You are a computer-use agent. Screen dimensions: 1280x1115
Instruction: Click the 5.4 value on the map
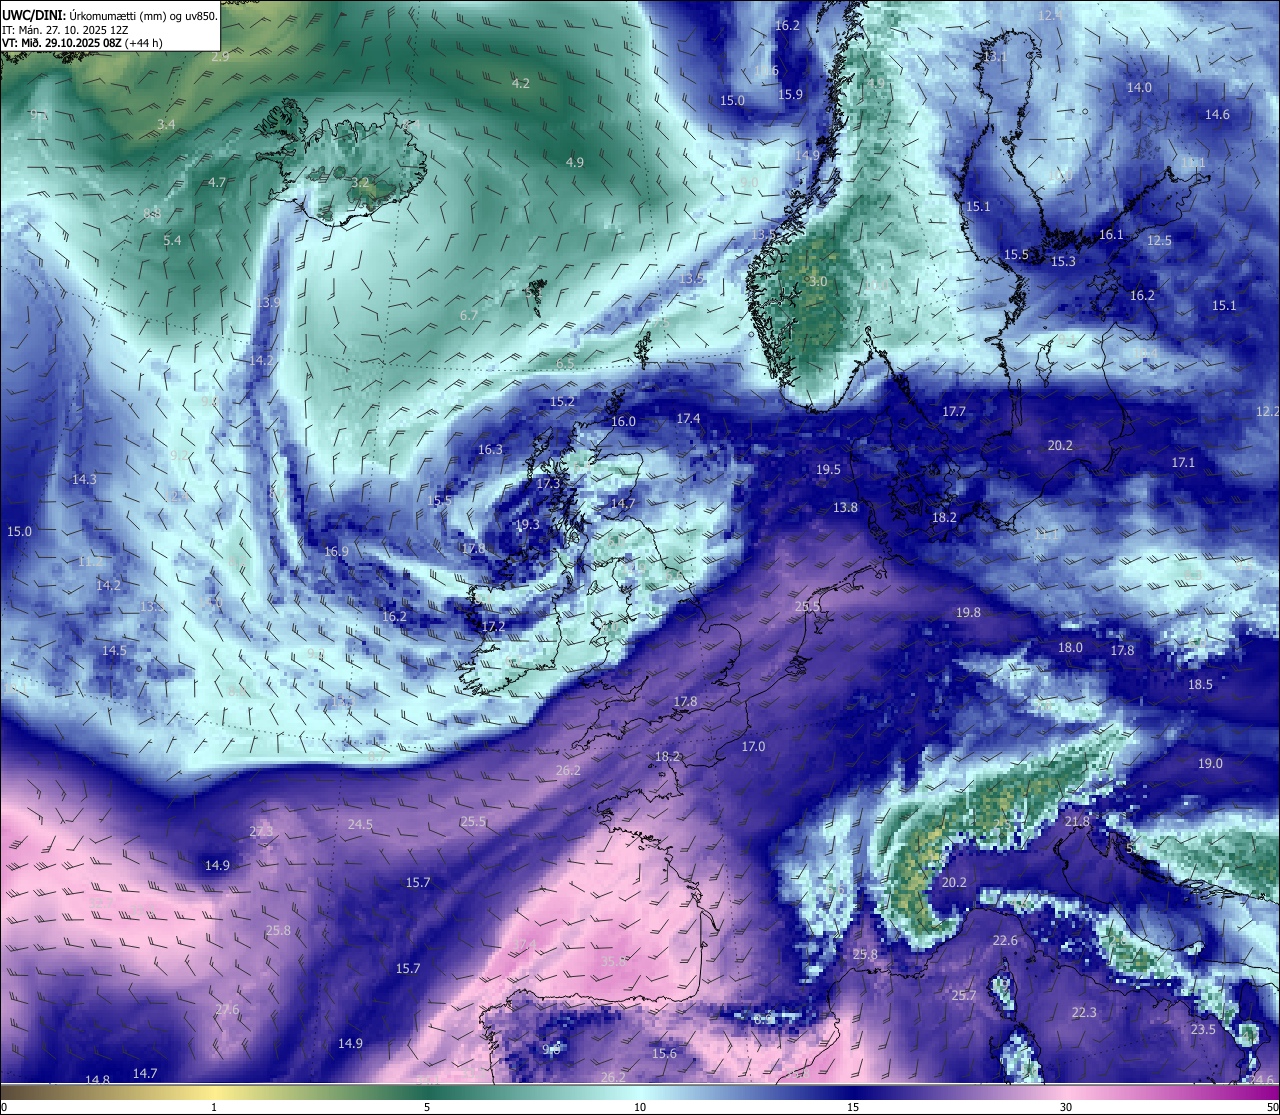click(172, 241)
